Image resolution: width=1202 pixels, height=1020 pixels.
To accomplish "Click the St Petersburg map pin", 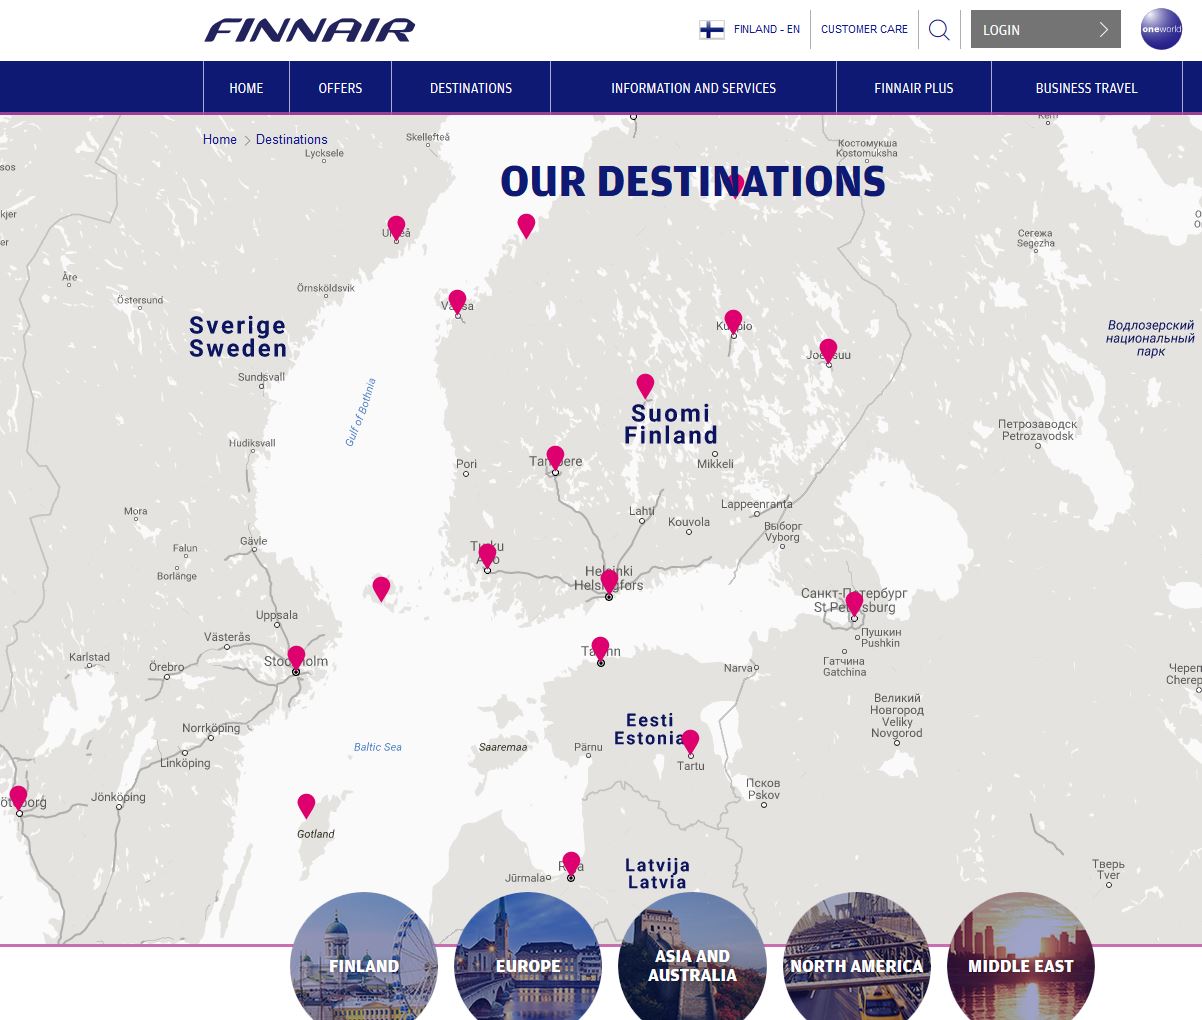I will pos(854,603).
